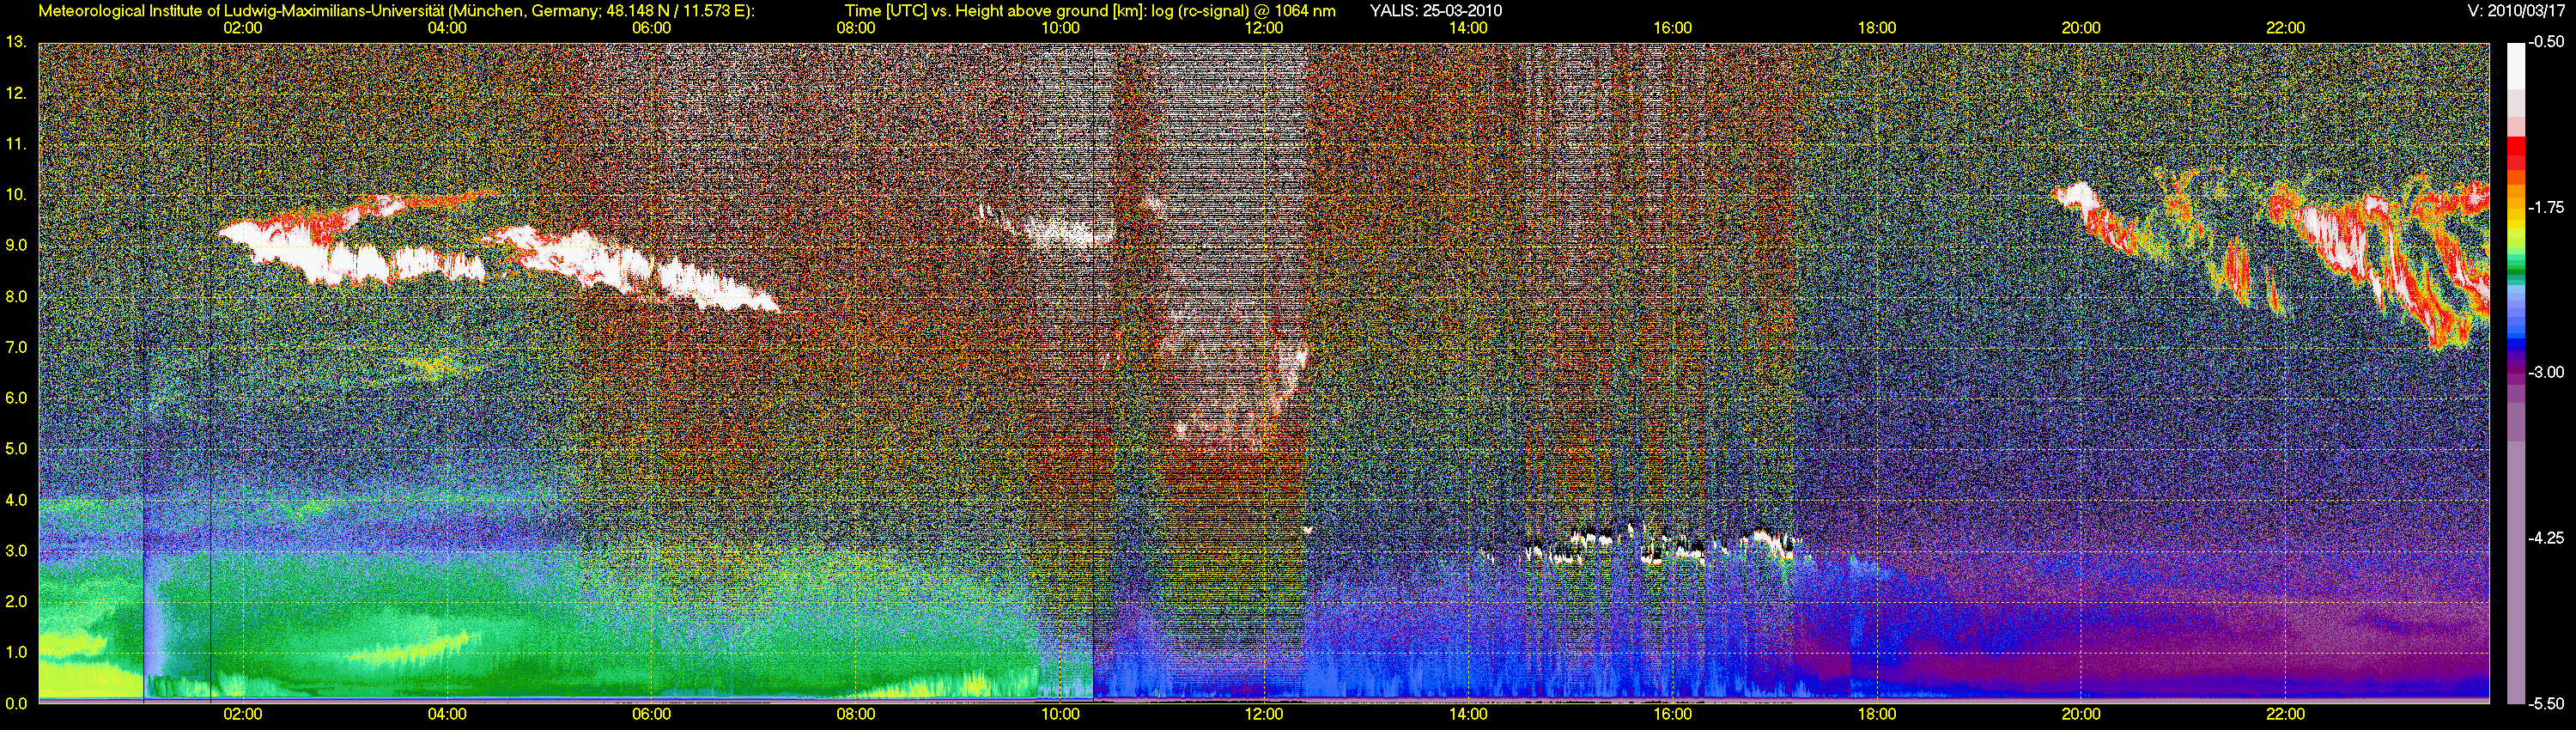
Task: Pick the 12. height axis label
Action: [15, 93]
